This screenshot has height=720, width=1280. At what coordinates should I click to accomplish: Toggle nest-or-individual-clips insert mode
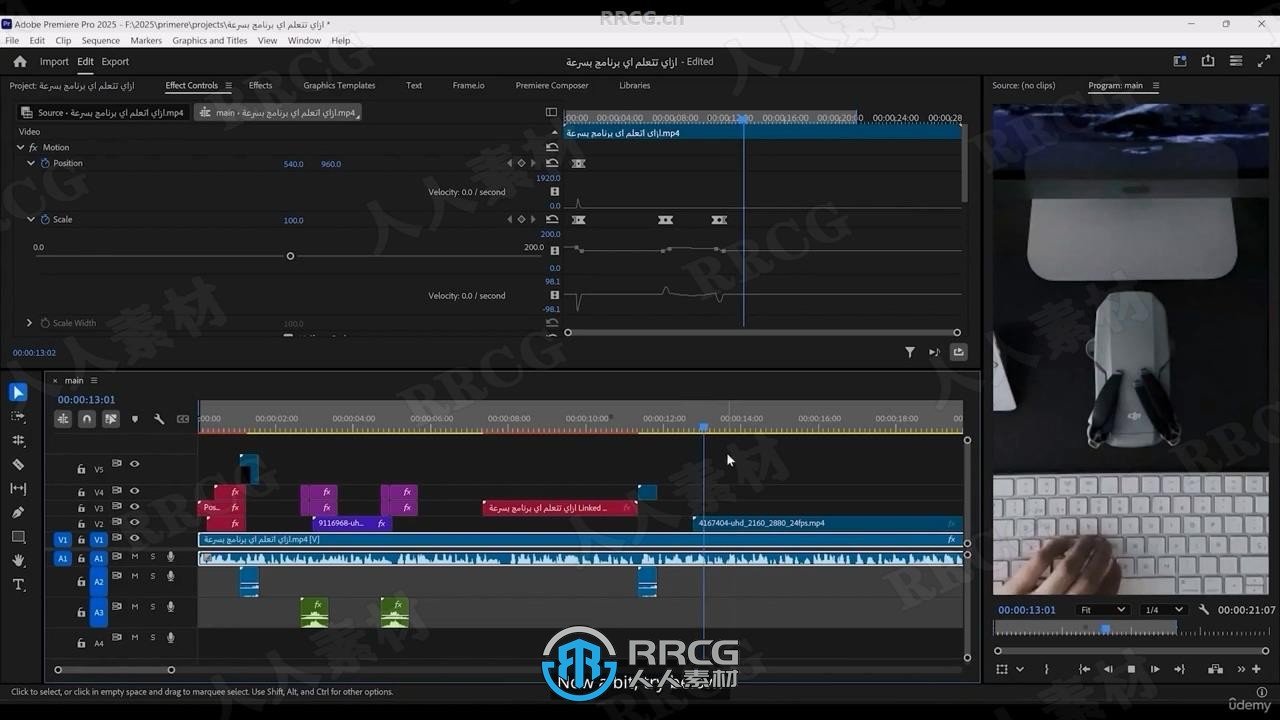coord(63,419)
